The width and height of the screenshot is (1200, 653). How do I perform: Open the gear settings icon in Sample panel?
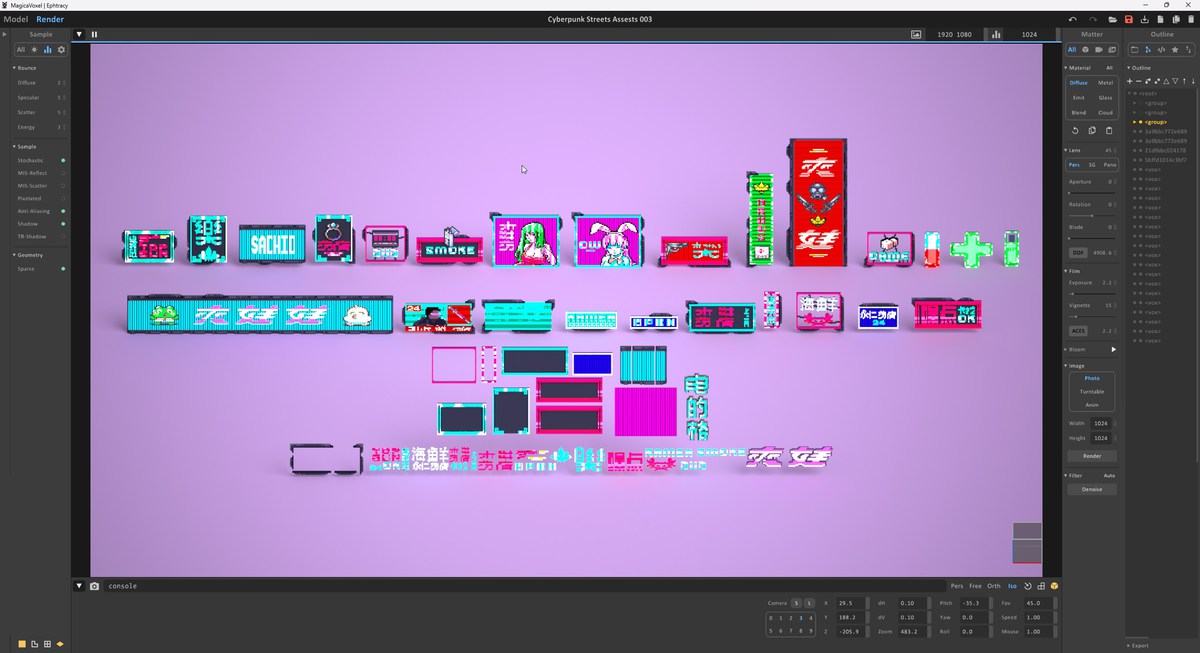point(61,49)
